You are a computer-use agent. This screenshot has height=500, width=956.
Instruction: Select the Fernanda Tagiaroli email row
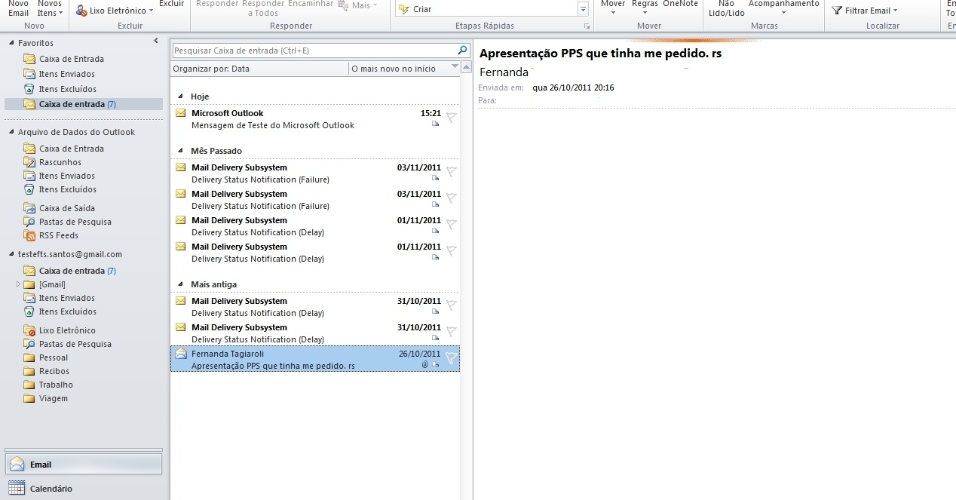(x=315, y=359)
